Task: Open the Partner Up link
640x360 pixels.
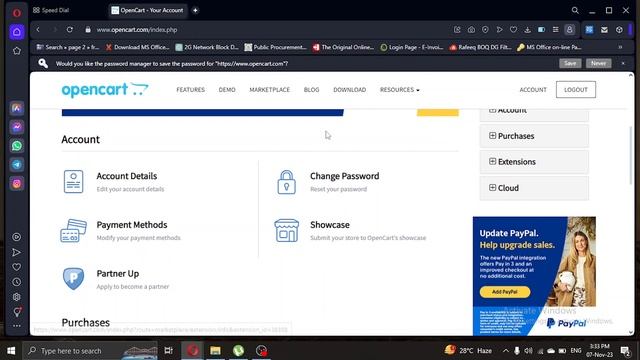Action: (x=118, y=273)
